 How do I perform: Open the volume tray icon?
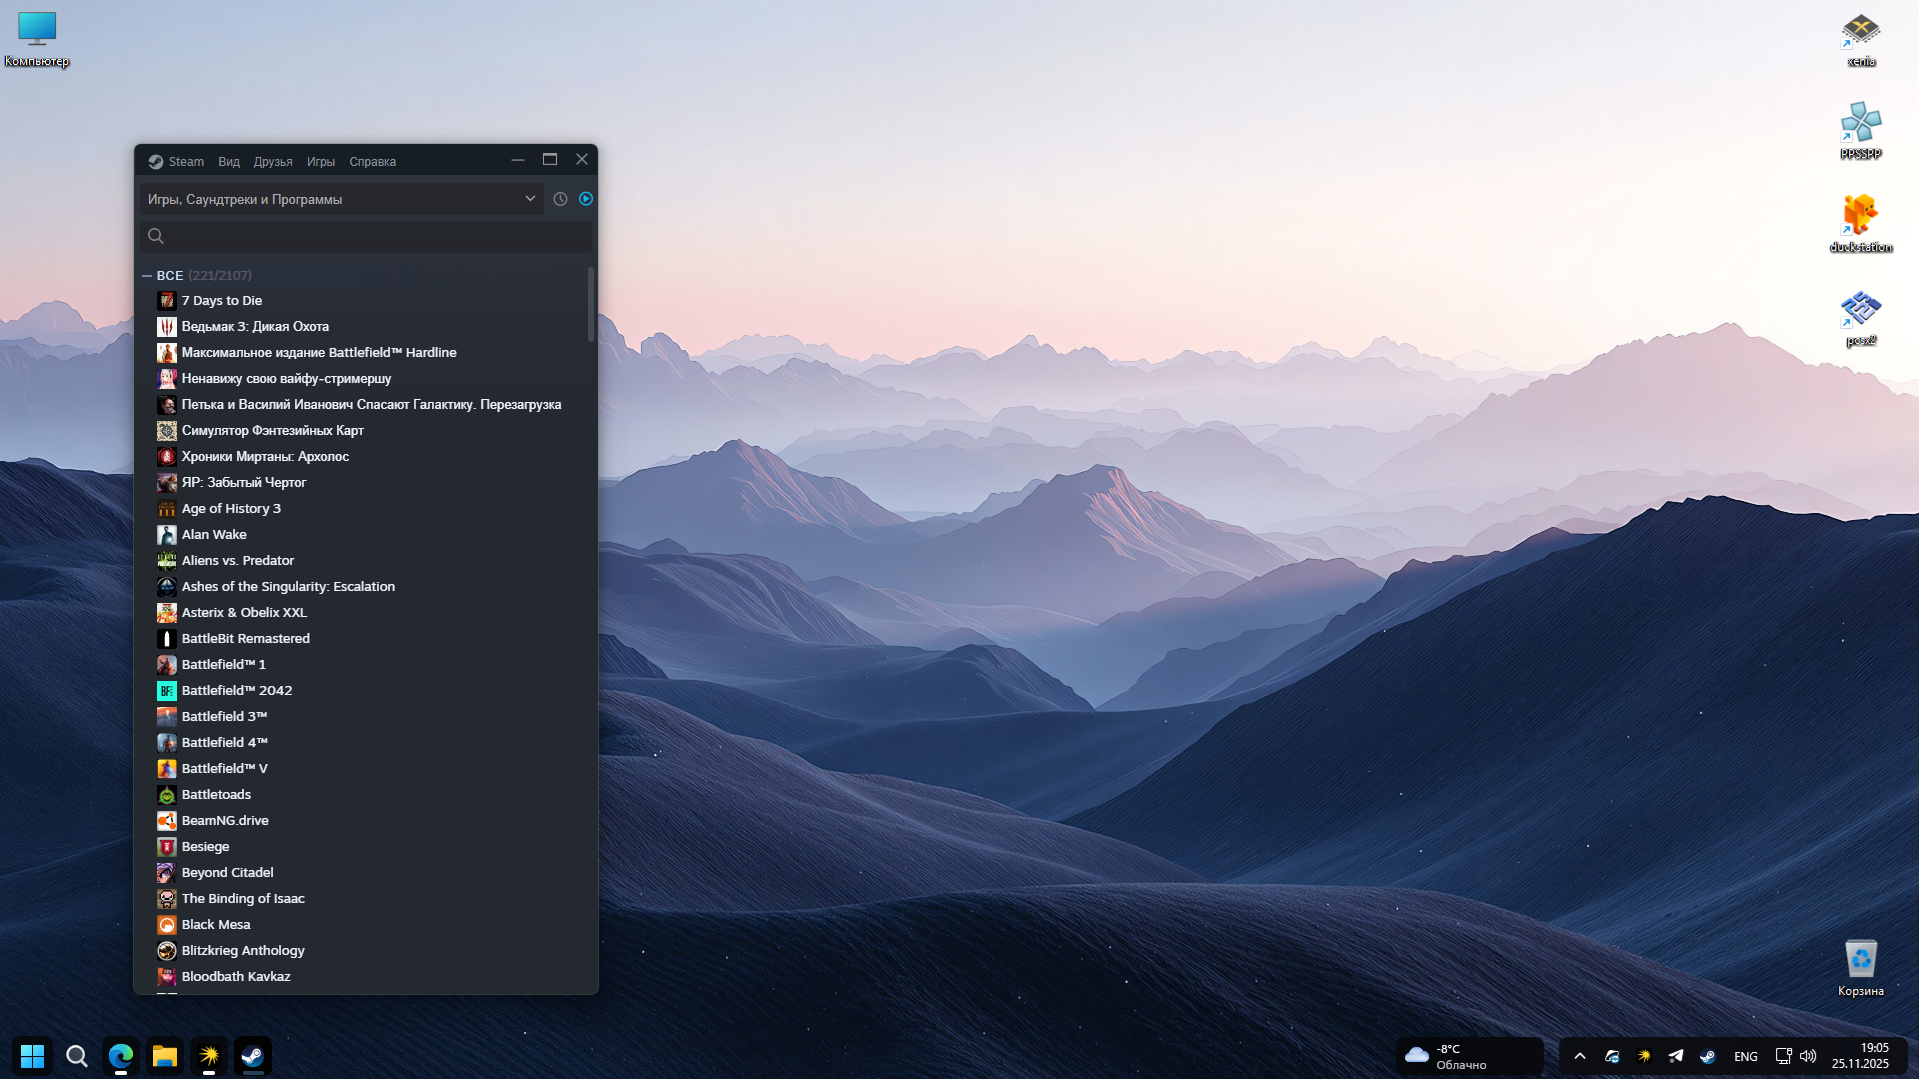coord(1808,1056)
